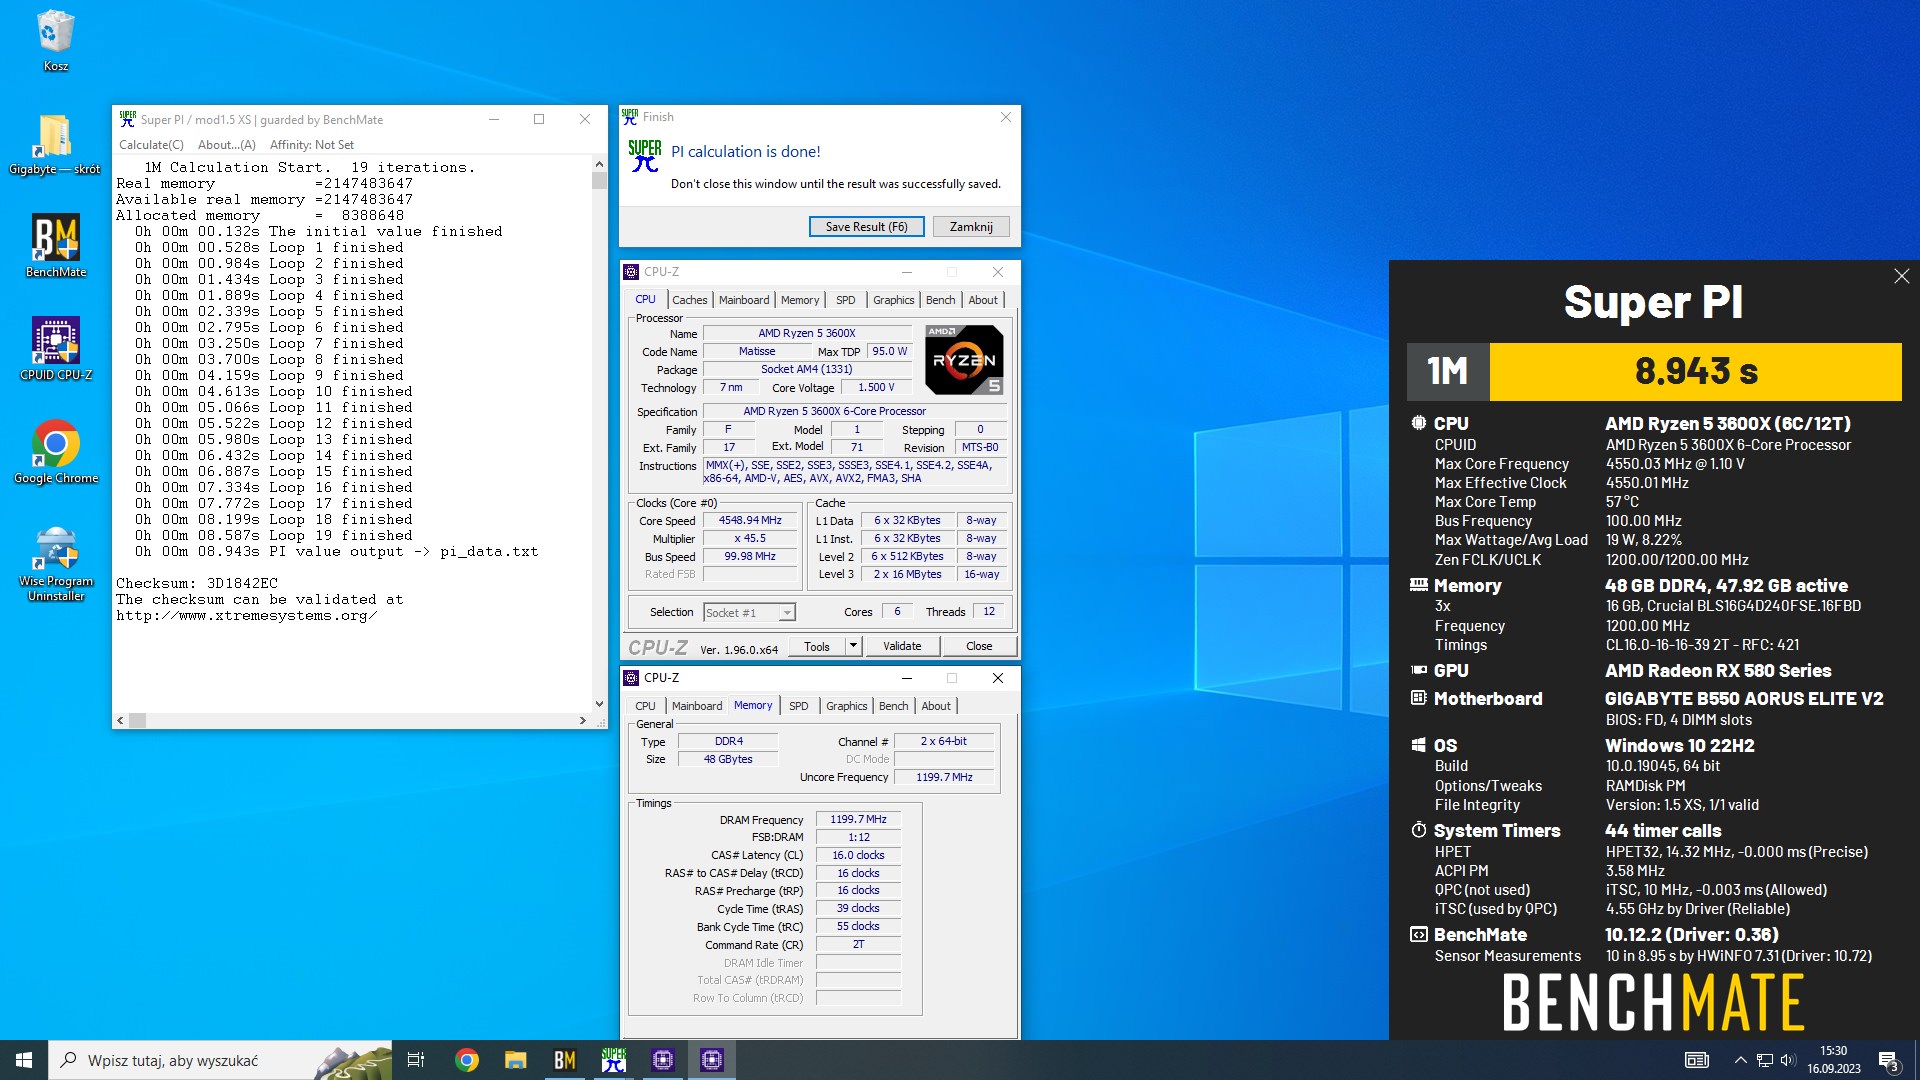Image resolution: width=1920 pixels, height=1080 pixels.
Task: Switch to Mainboard tab in lower CPU-Z
Action: click(x=697, y=706)
